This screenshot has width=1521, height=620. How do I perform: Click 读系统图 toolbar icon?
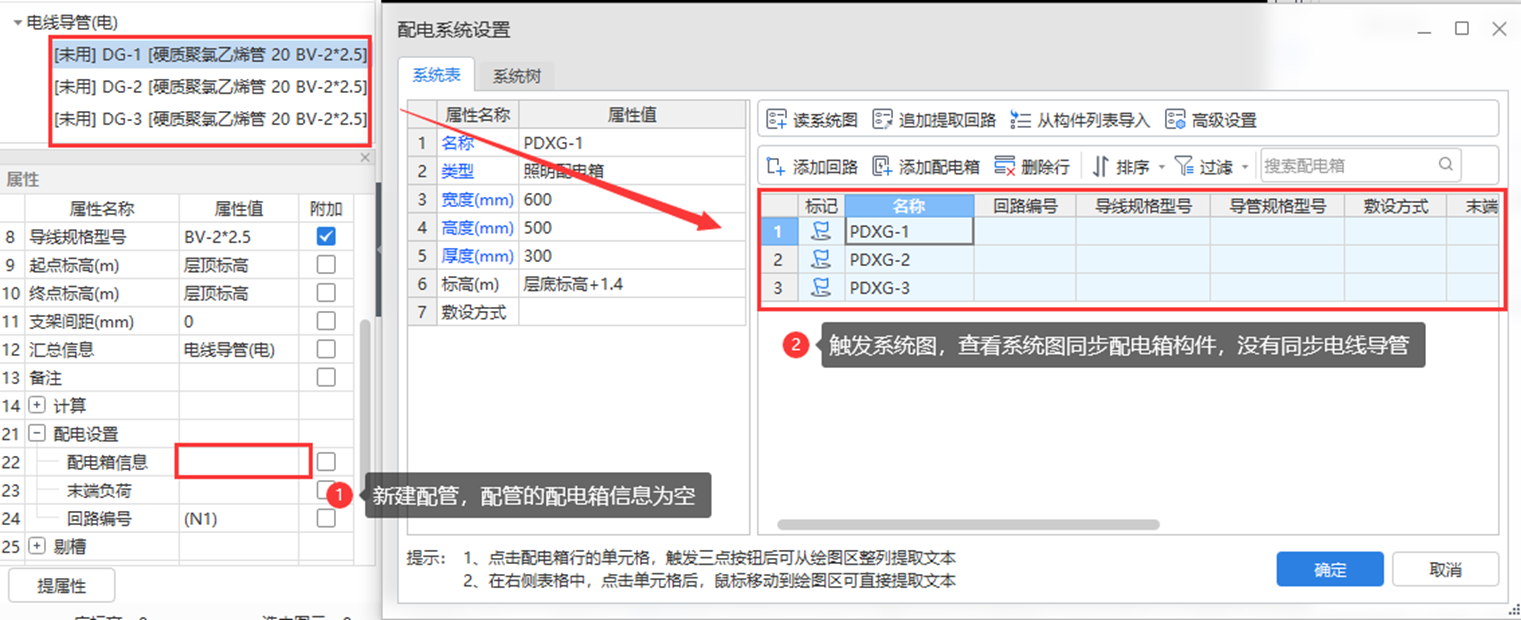pyautogui.click(x=777, y=120)
